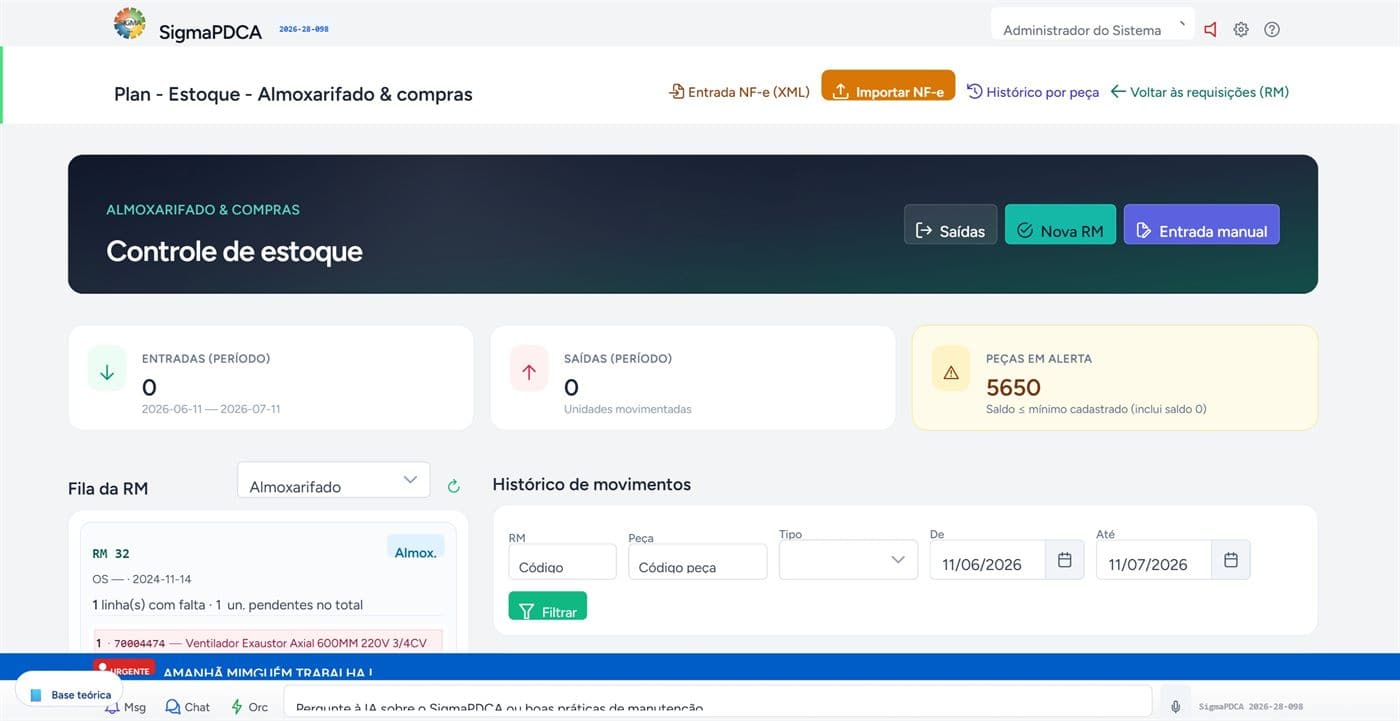Click the Entrada manual button
Image resolution: width=1400 pixels, height=721 pixels.
1201,225
